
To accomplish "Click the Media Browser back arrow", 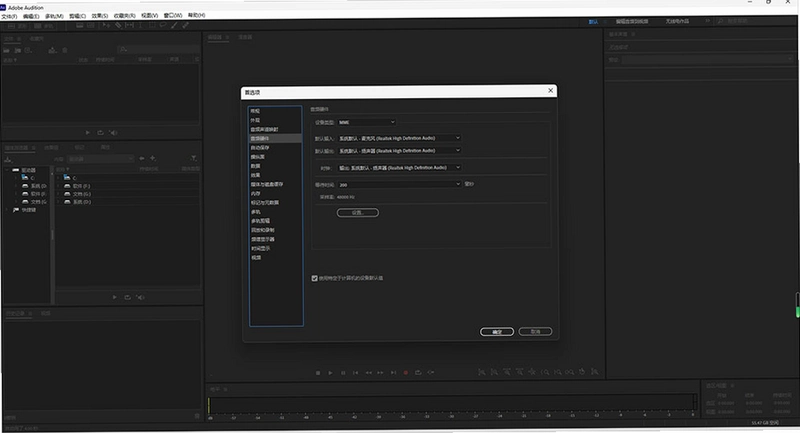I will pos(142,158).
